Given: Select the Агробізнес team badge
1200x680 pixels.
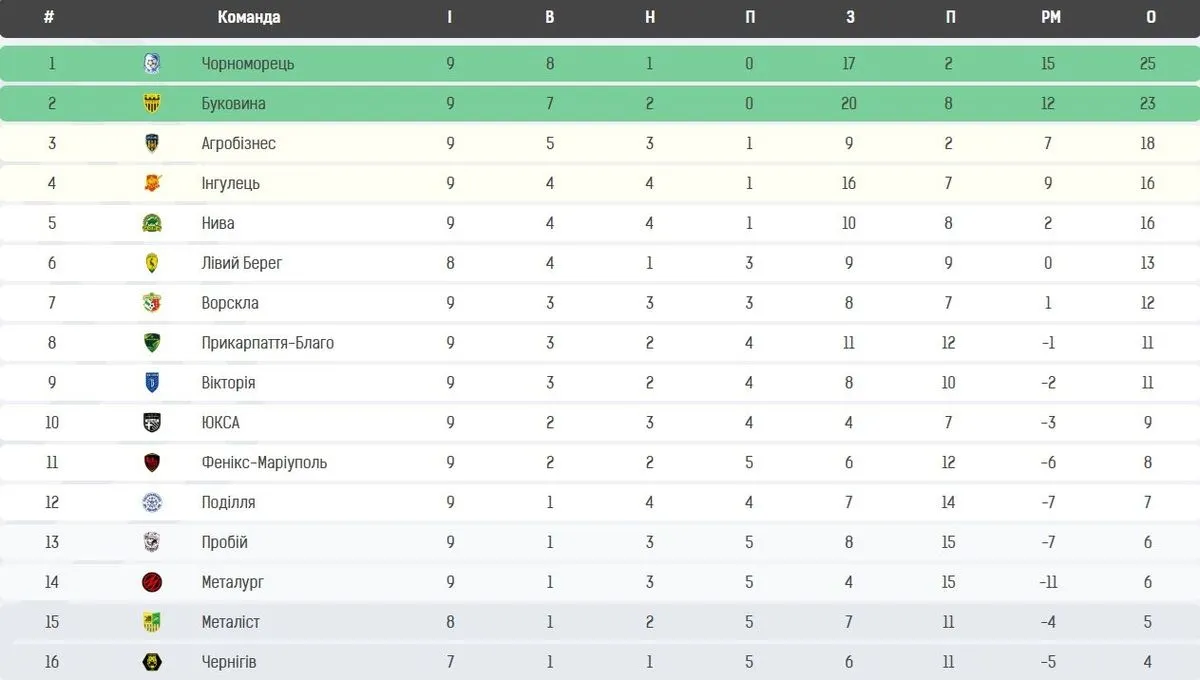Looking at the screenshot, I should (x=152, y=143).
